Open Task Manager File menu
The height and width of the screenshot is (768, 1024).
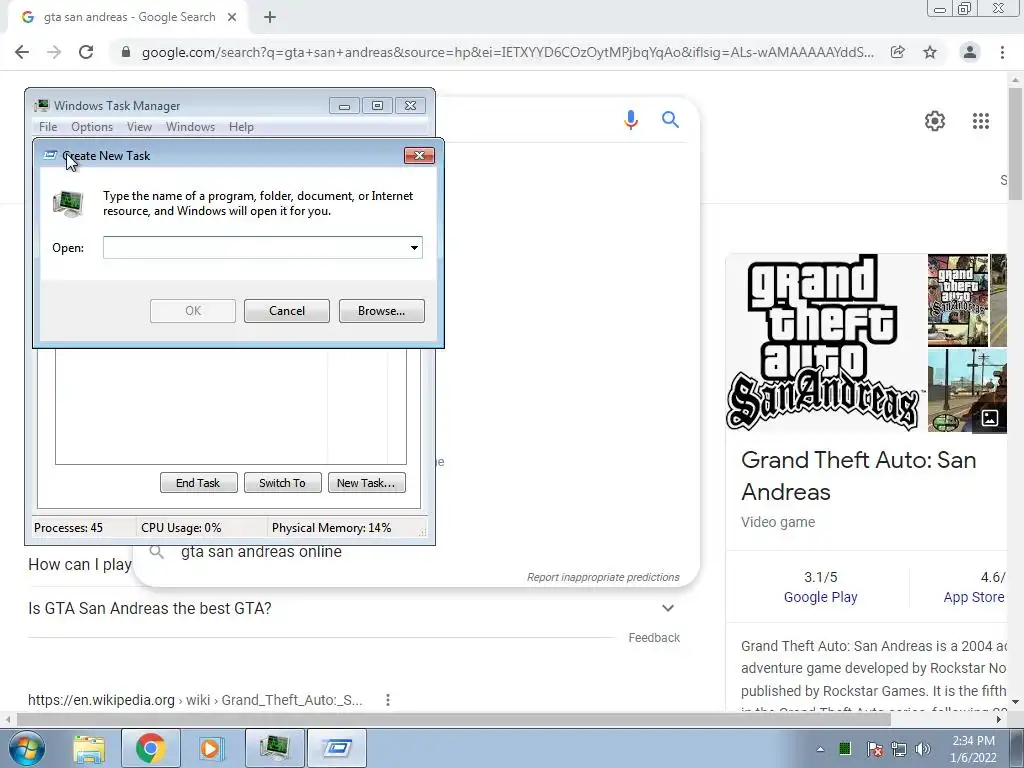(48, 127)
